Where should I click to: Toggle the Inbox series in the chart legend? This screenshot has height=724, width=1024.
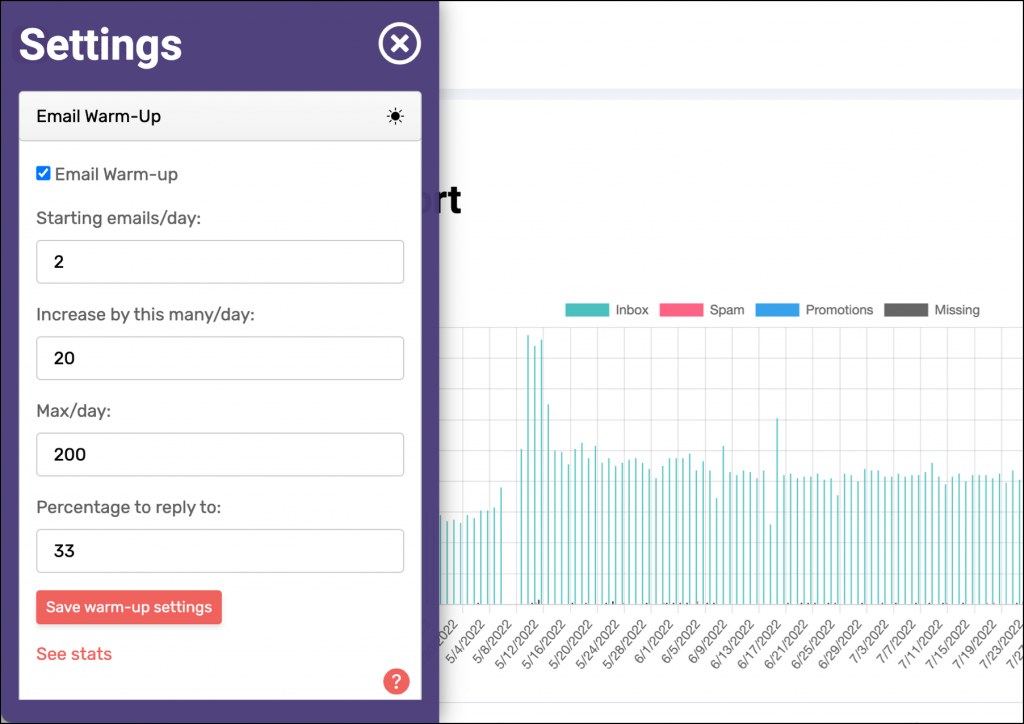(631, 310)
